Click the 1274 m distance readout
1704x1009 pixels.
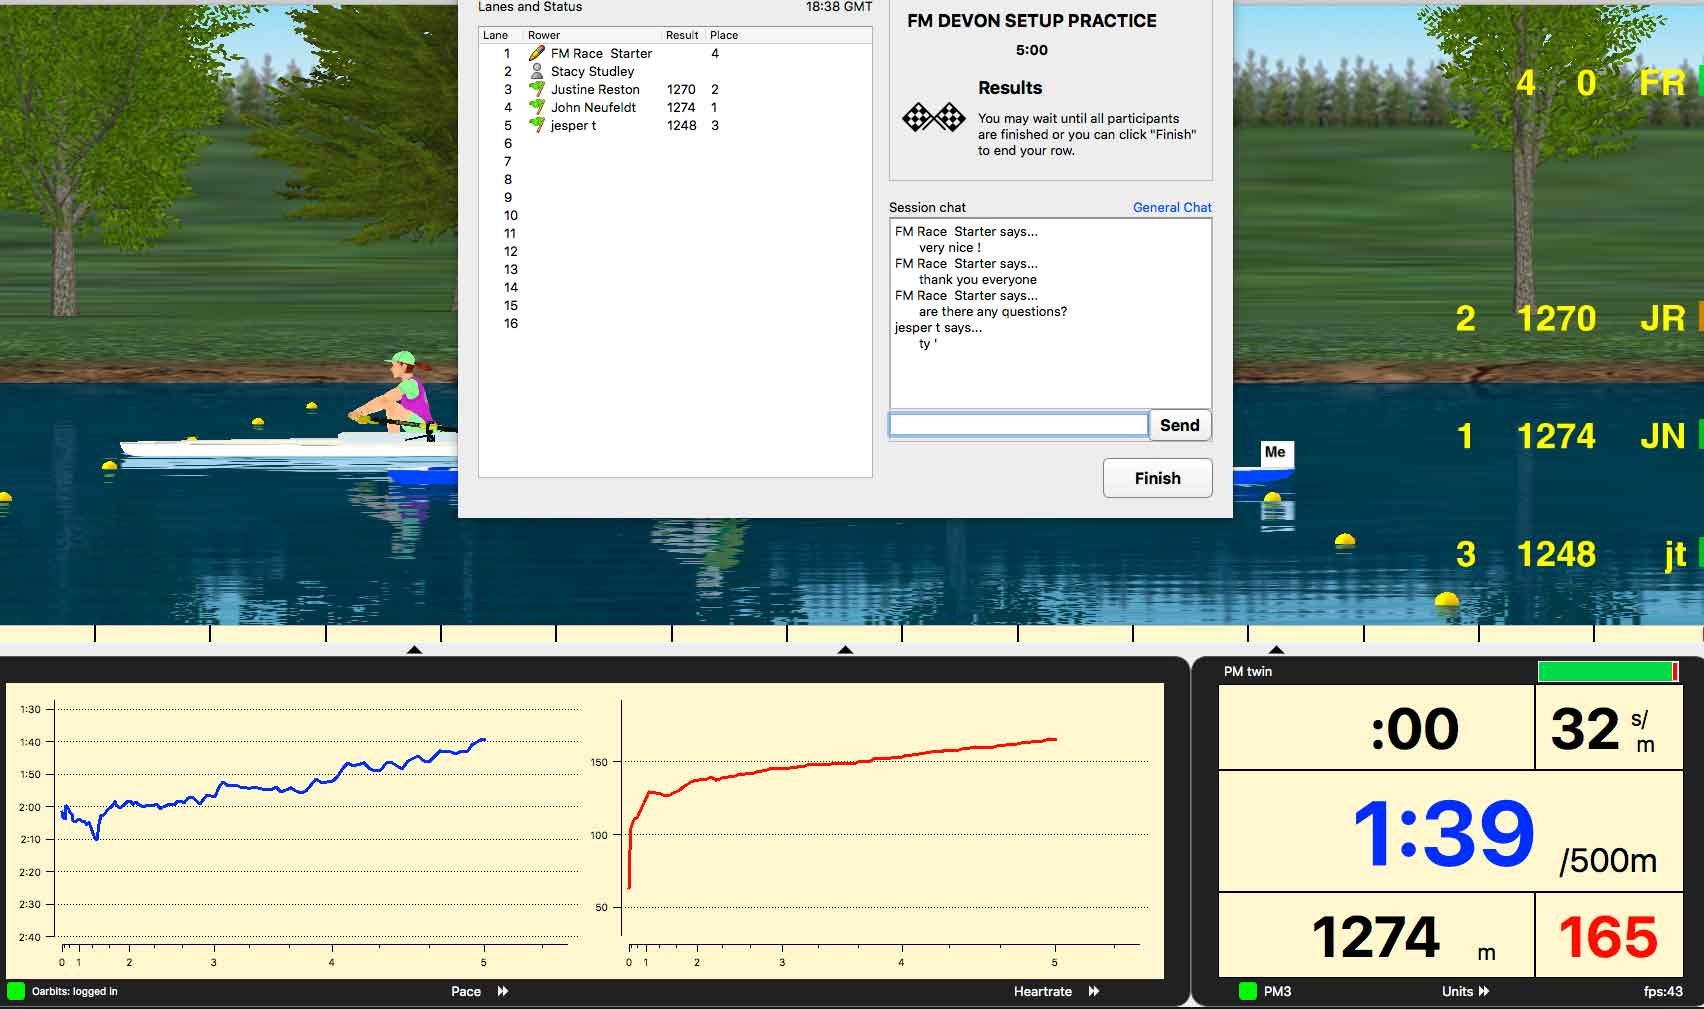(x=1376, y=936)
